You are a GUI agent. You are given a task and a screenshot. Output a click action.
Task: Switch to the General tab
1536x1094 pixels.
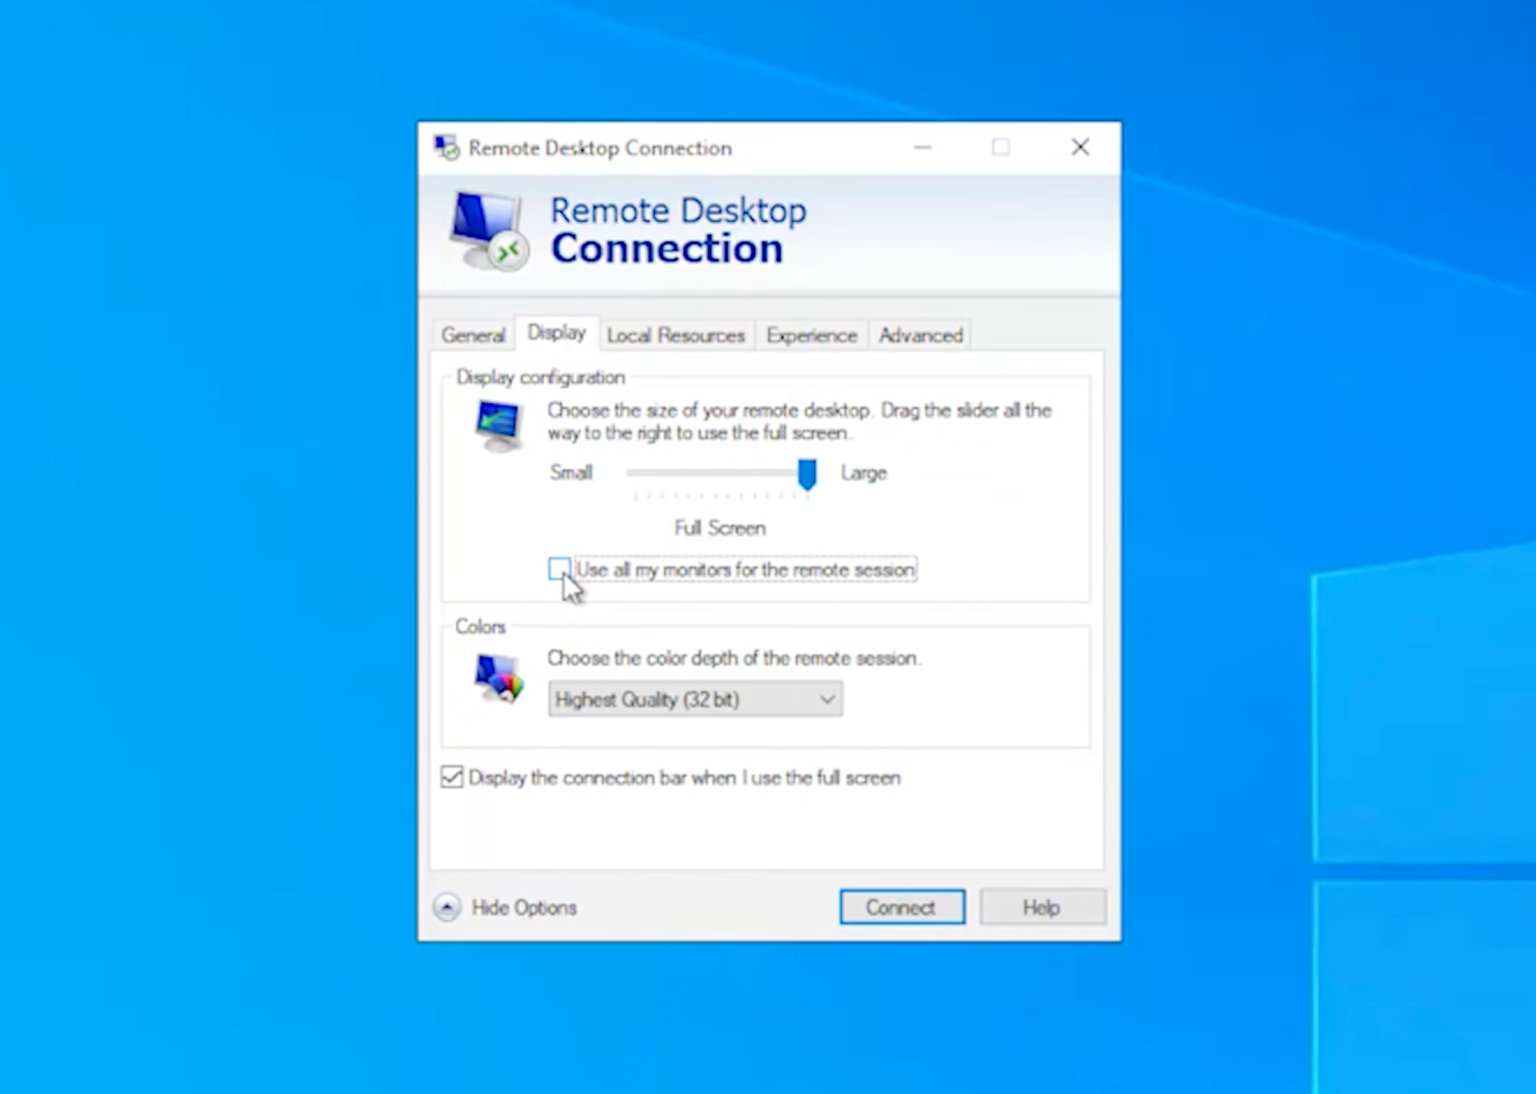(472, 335)
